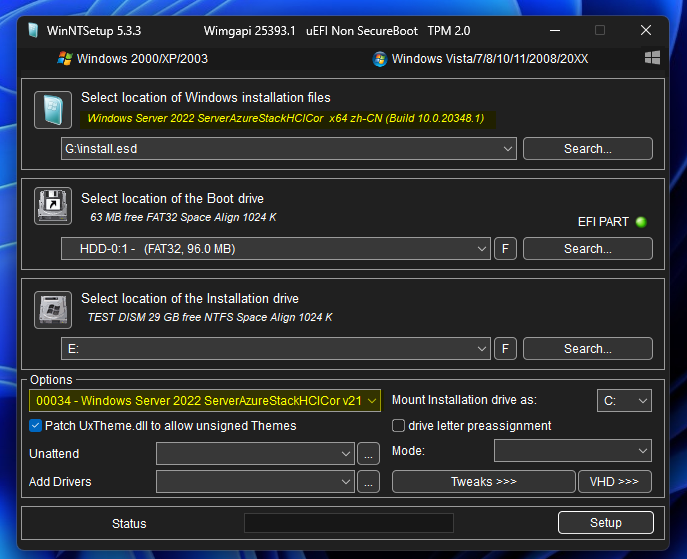This screenshot has width=687, height=559.
Task: Open the Windows Server 2022 edition dropdown
Action: coord(205,400)
